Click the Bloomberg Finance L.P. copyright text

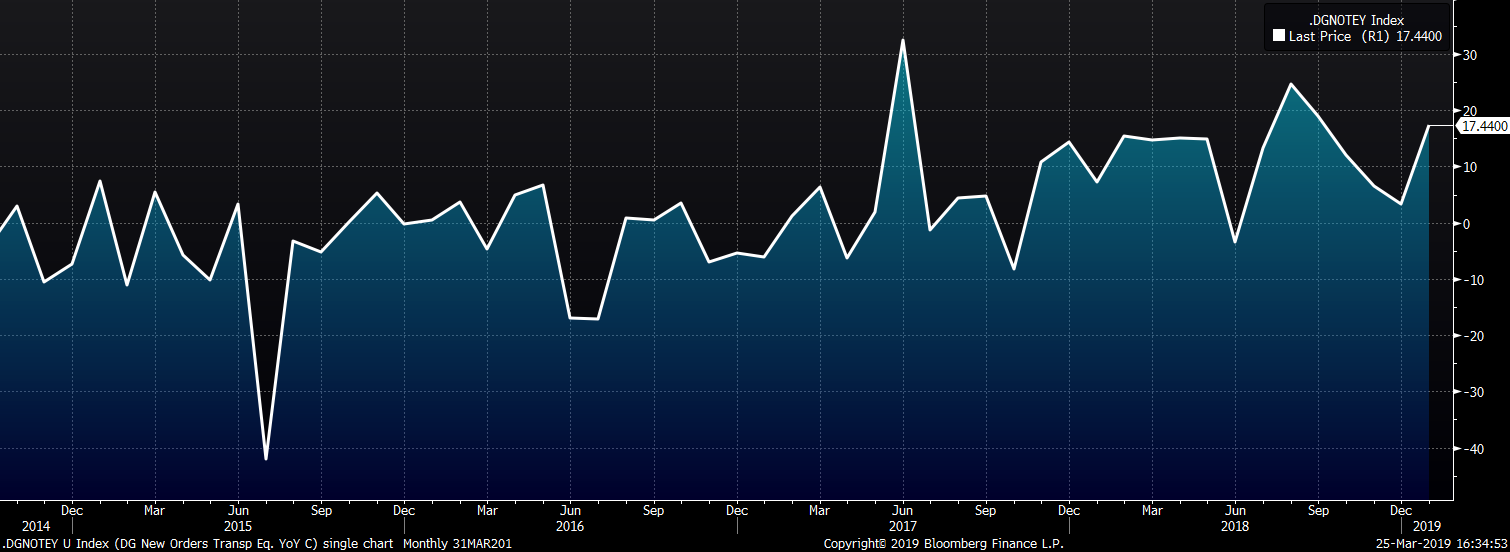click(943, 543)
